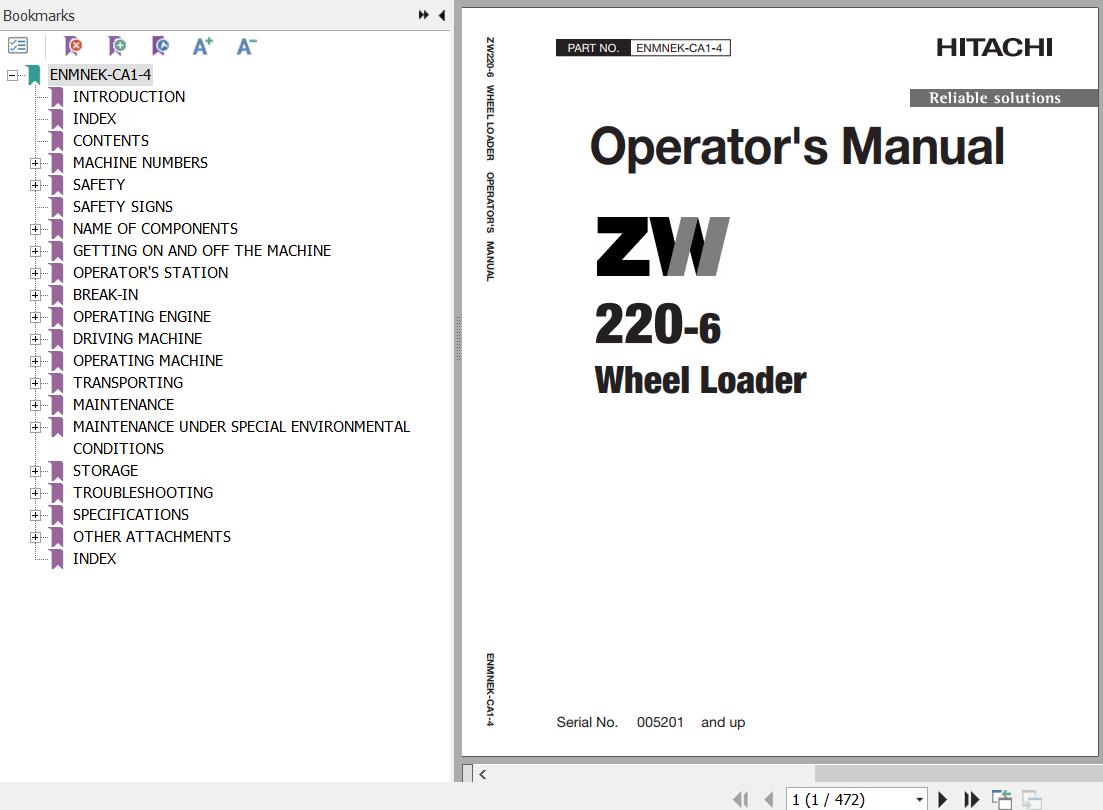Expand the MAINTENANCE bookmark

pos(35,405)
